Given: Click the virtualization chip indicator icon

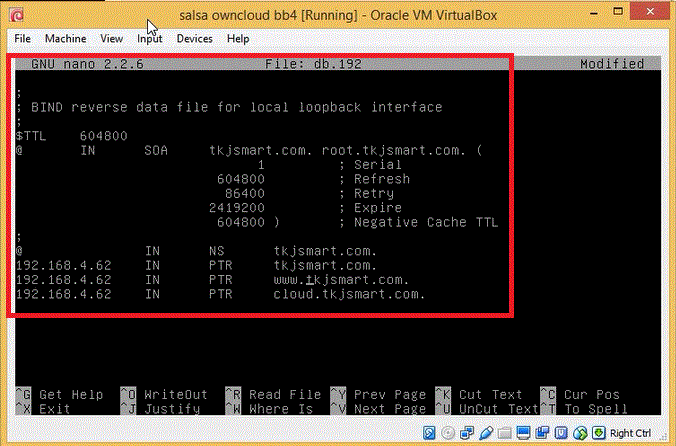Looking at the screenshot, I should click(x=561, y=433).
